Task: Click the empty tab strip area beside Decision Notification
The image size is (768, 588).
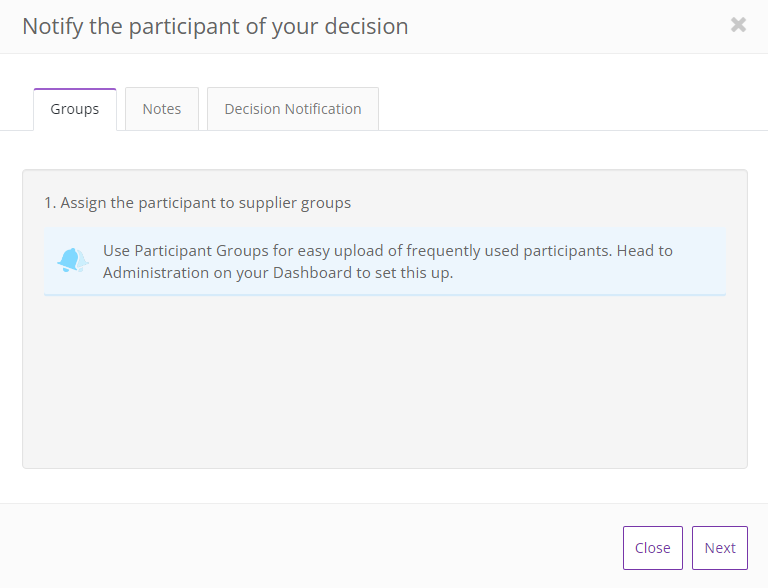Action: 573,109
